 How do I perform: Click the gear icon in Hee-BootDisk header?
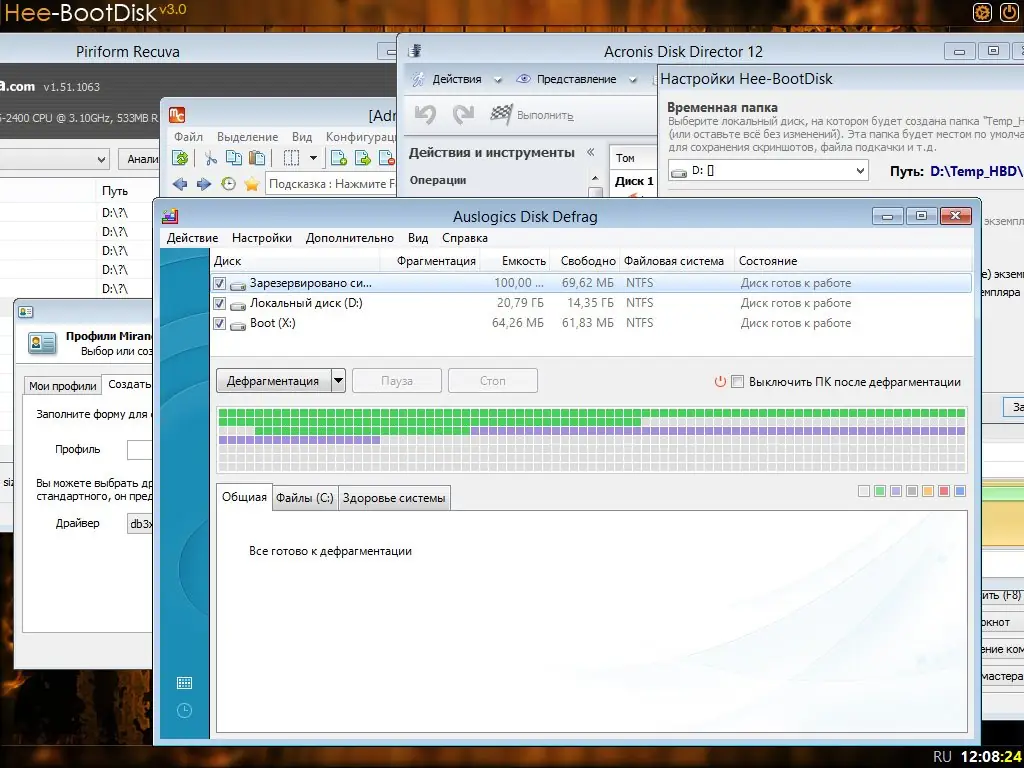point(982,12)
